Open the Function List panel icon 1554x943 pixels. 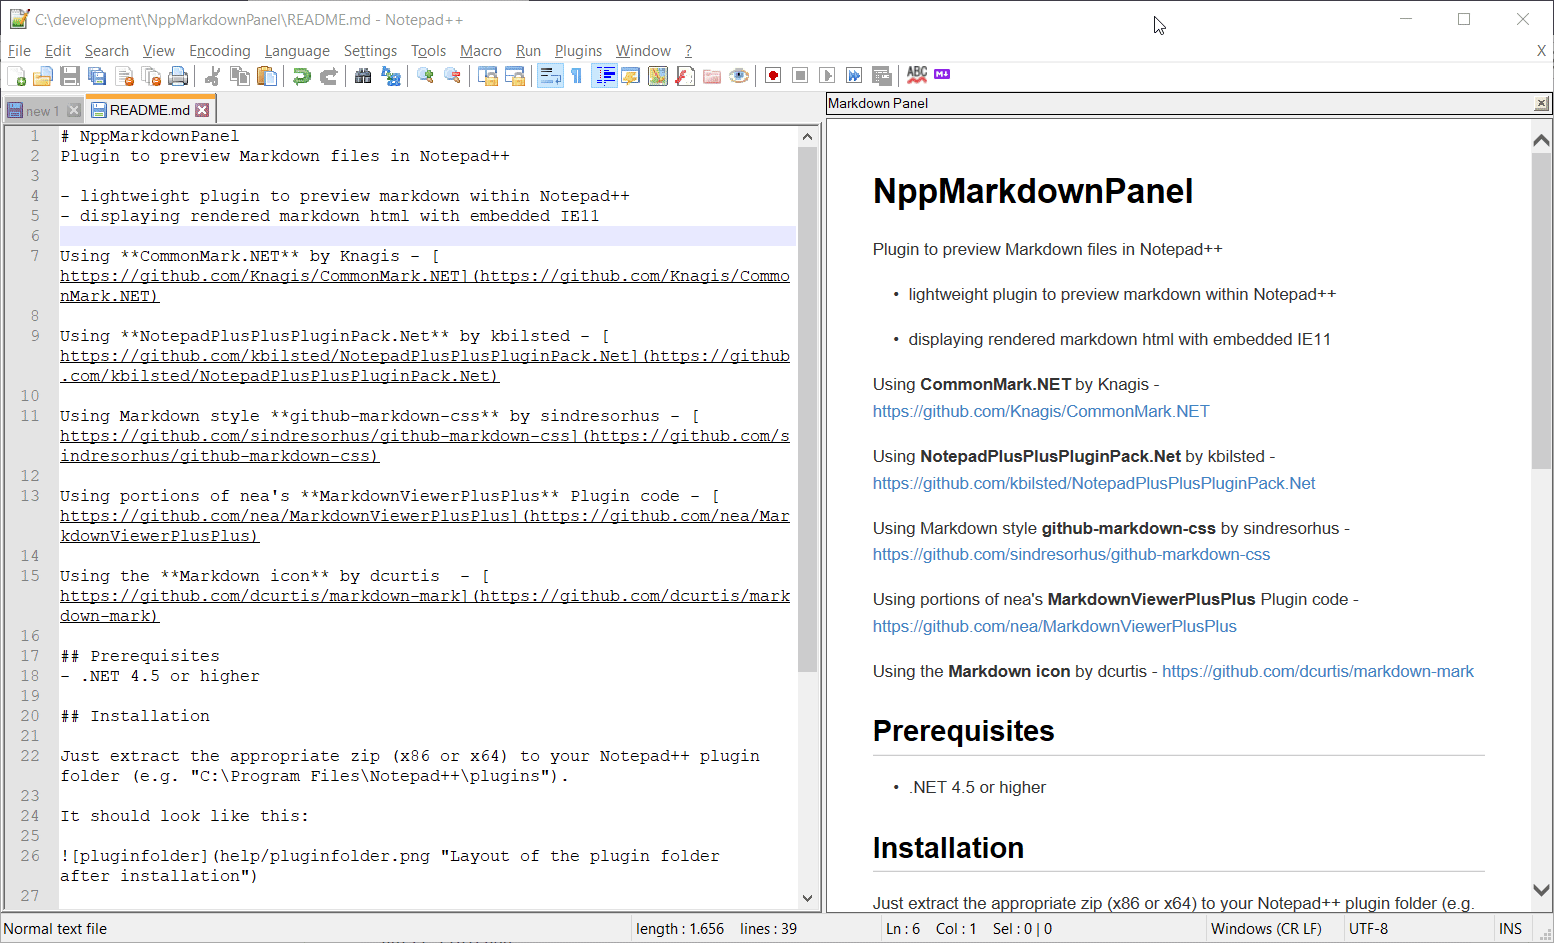pyautogui.click(x=685, y=76)
